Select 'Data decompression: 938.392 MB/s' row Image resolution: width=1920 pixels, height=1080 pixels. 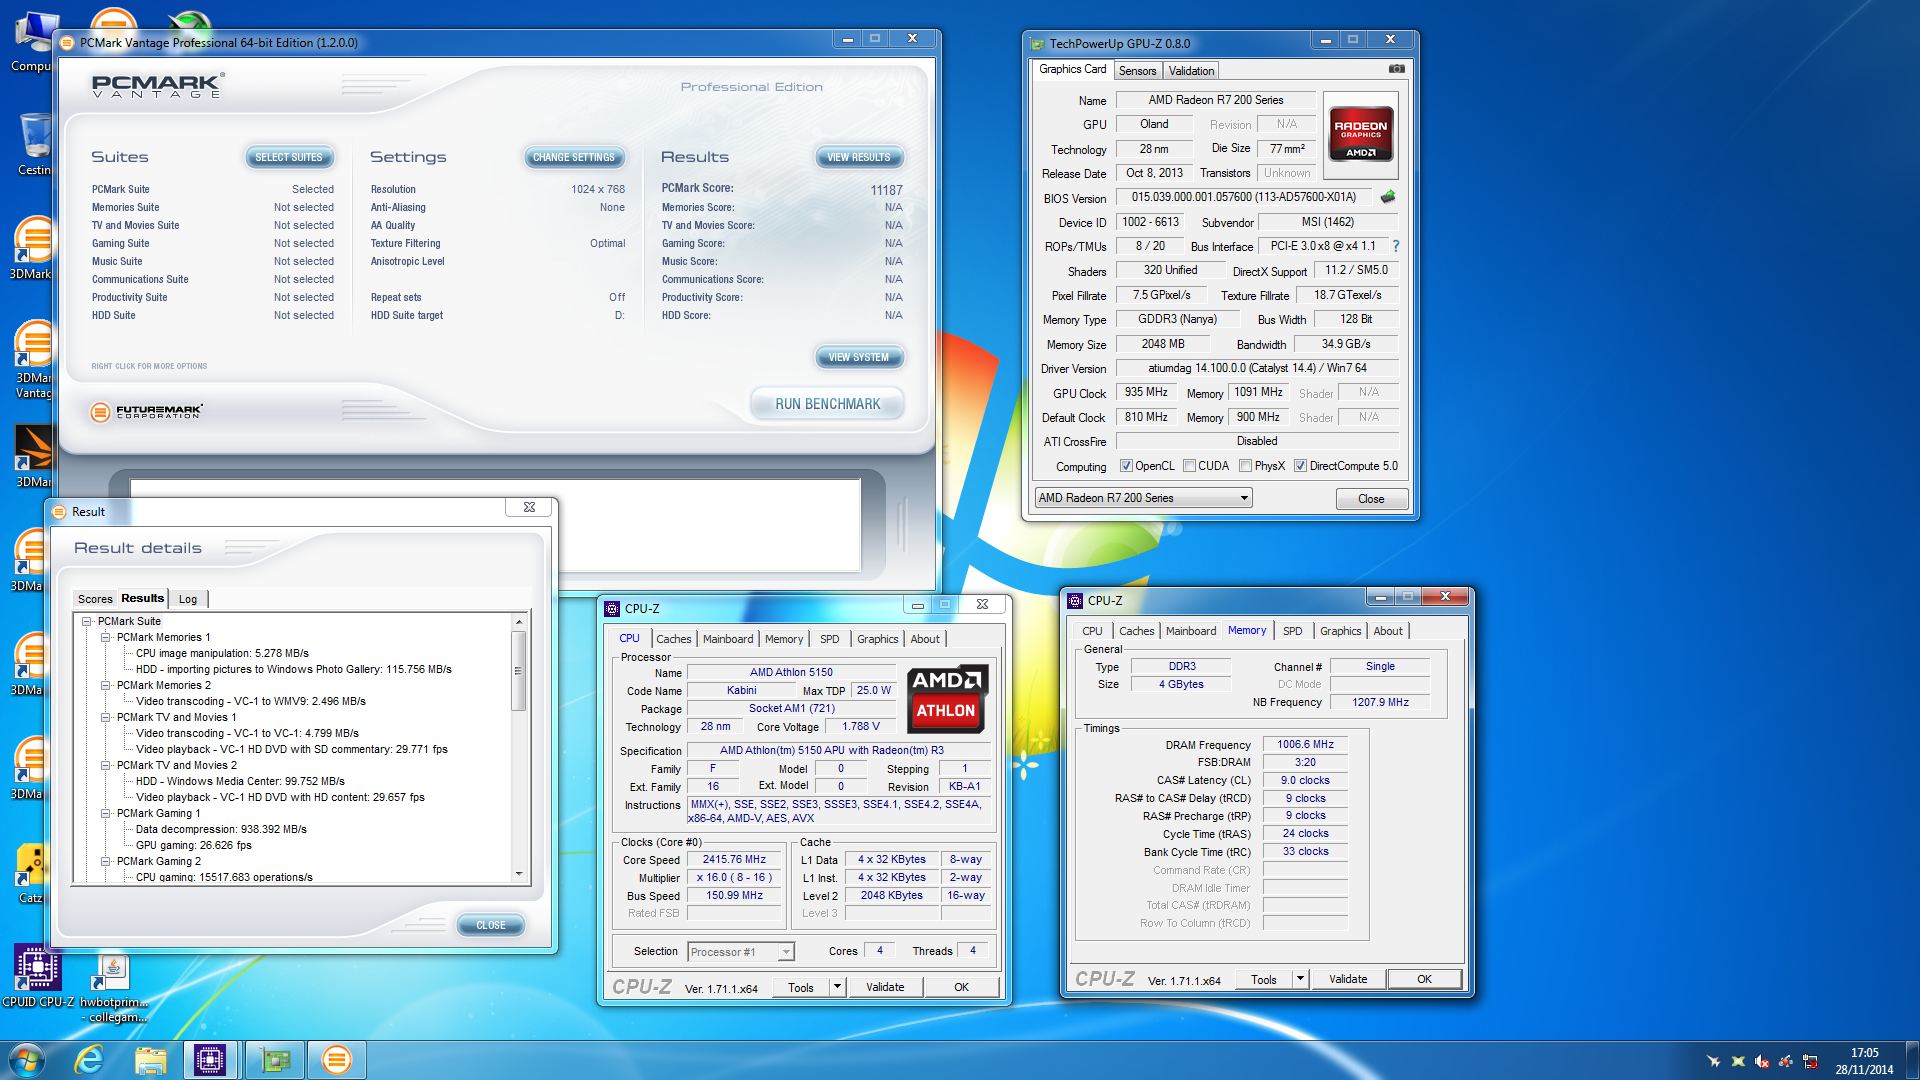[x=221, y=829]
